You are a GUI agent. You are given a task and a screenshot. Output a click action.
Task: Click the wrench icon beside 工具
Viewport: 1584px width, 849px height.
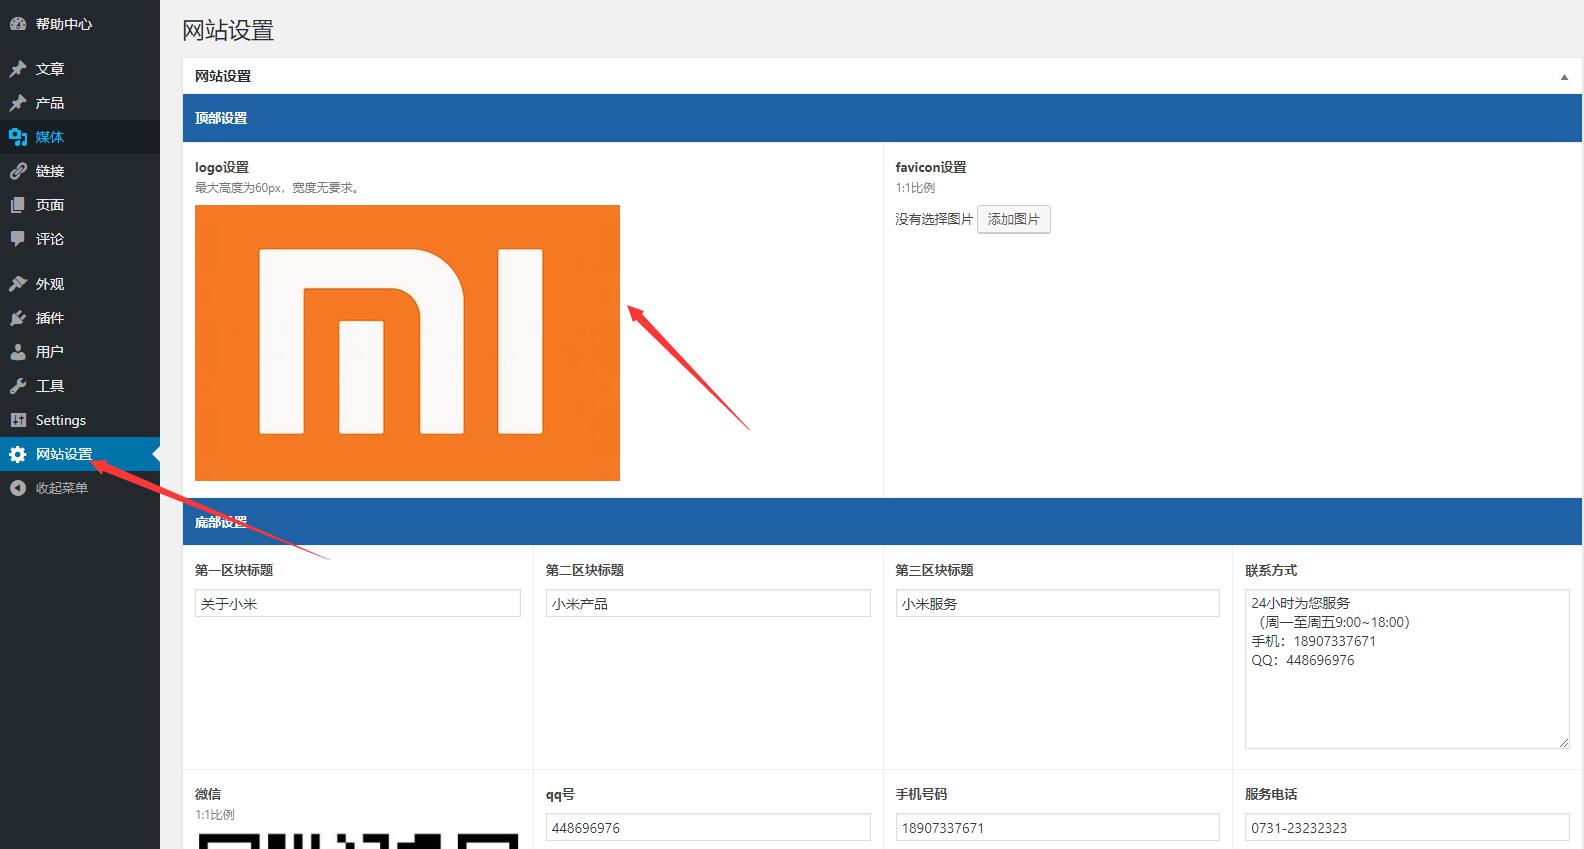18,386
